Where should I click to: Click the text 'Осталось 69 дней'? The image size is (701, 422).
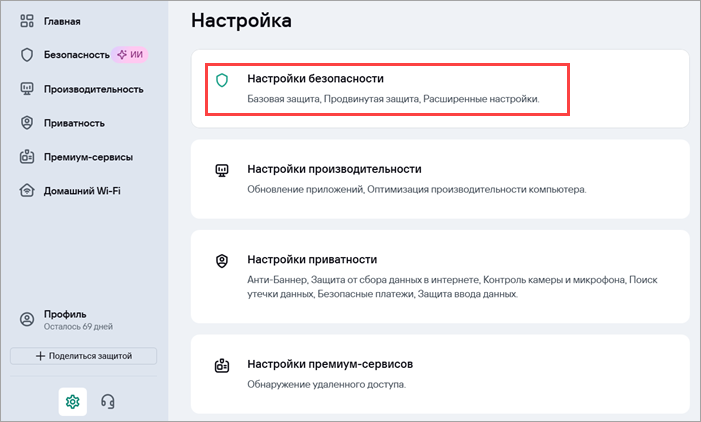tap(78, 327)
